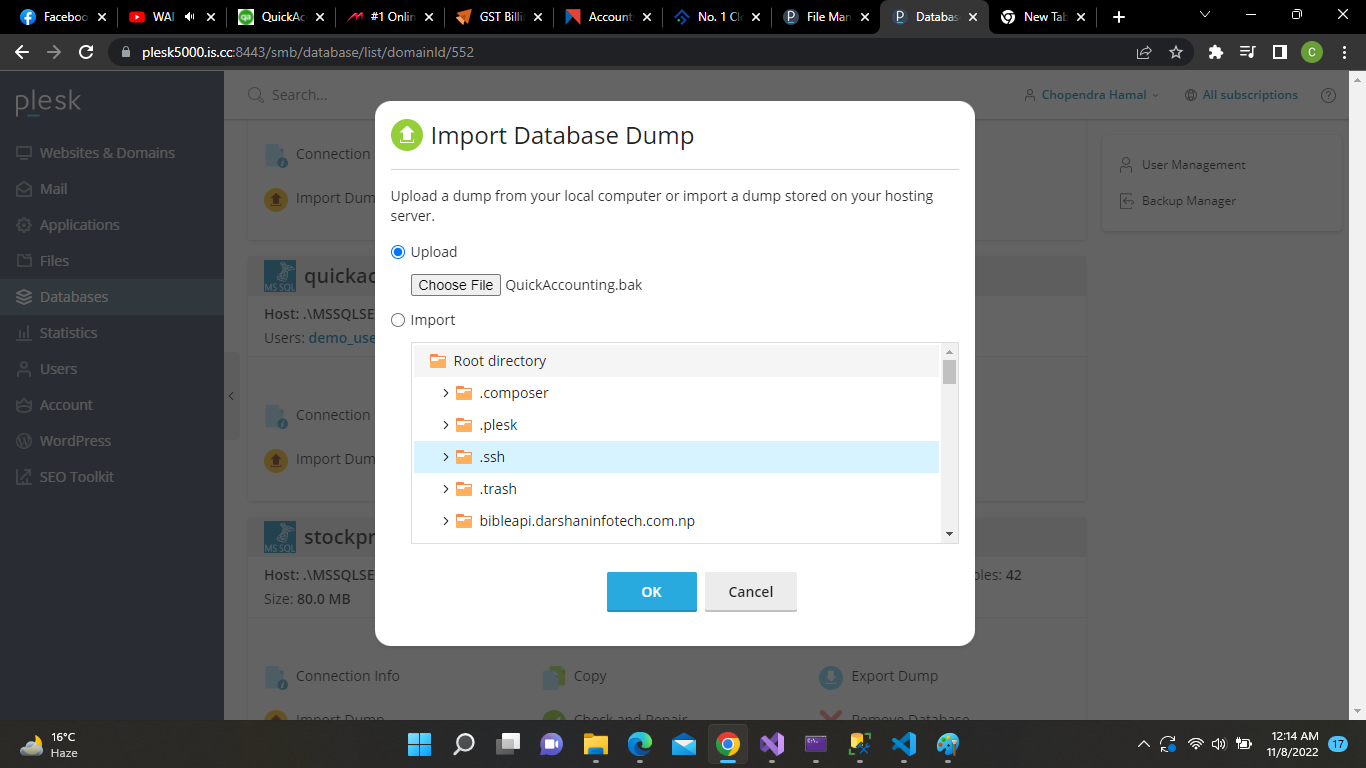Screen dimensions: 1366x768
Task: Open Backup Manager
Action: [x=1188, y=201]
